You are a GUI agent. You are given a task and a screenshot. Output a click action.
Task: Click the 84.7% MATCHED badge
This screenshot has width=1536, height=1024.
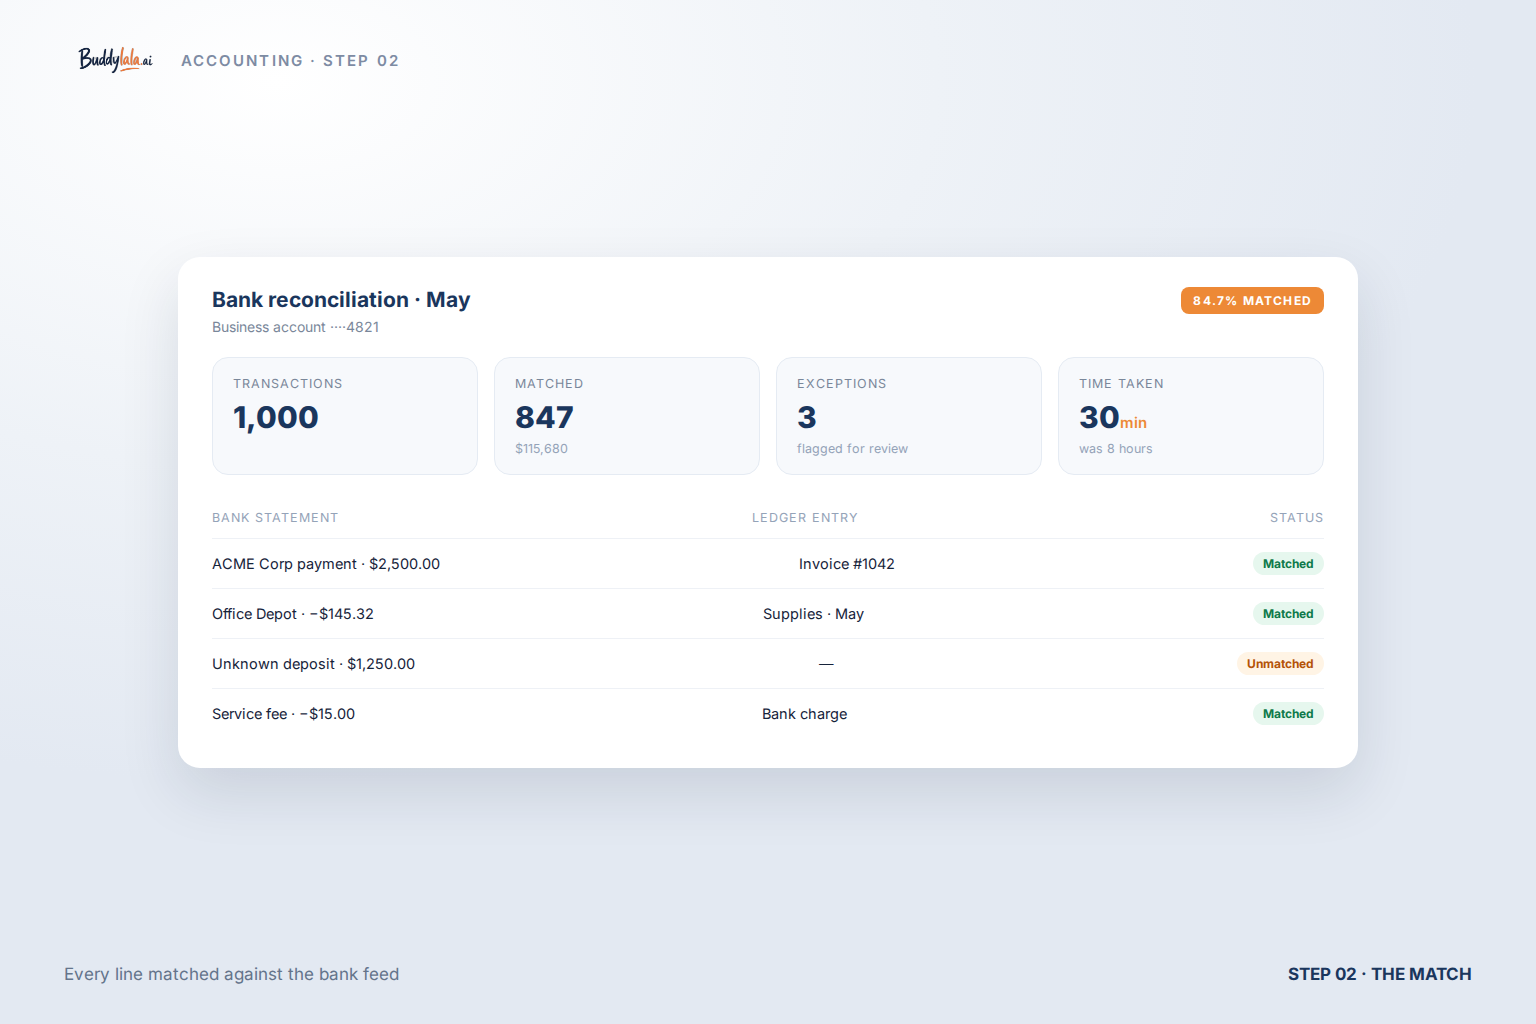(1252, 301)
